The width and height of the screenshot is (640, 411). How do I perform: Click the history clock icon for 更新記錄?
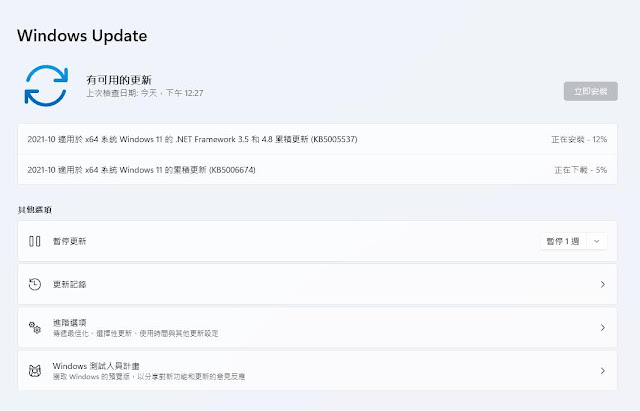(x=35, y=284)
